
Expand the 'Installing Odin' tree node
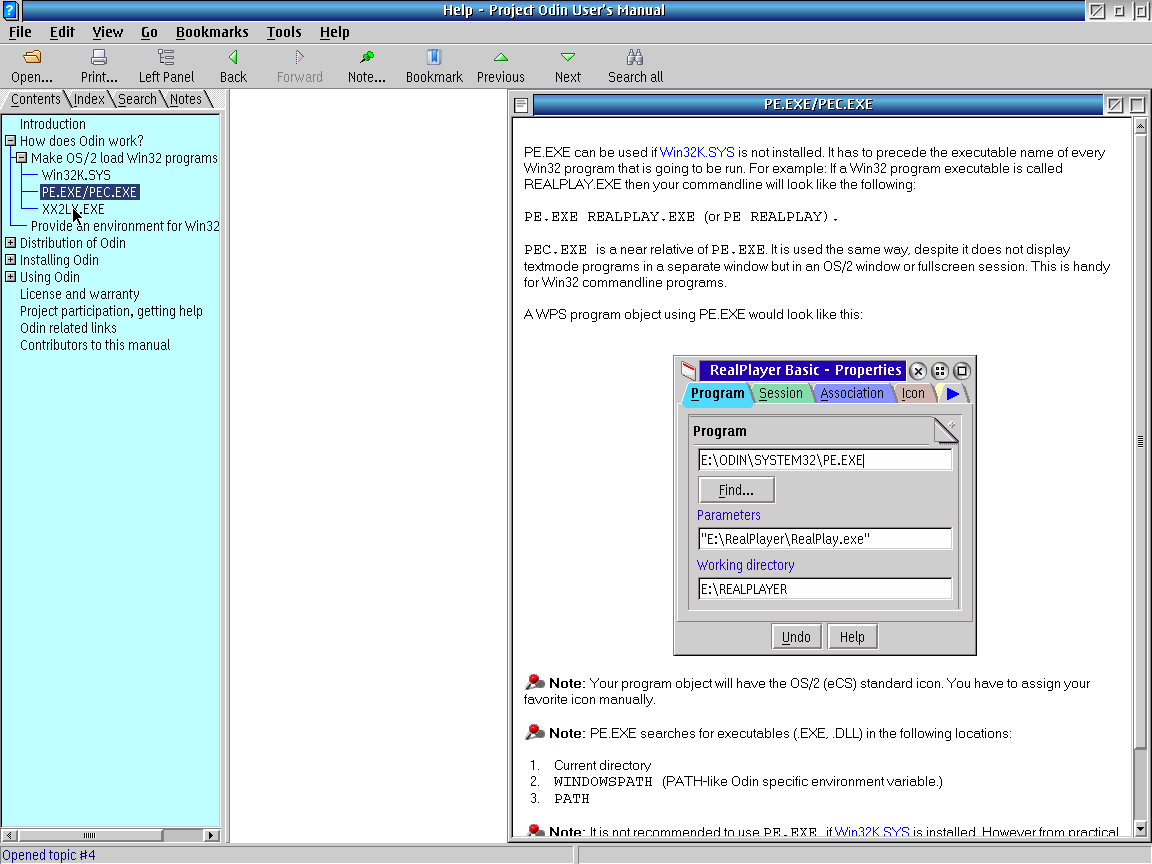(x=10, y=260)
